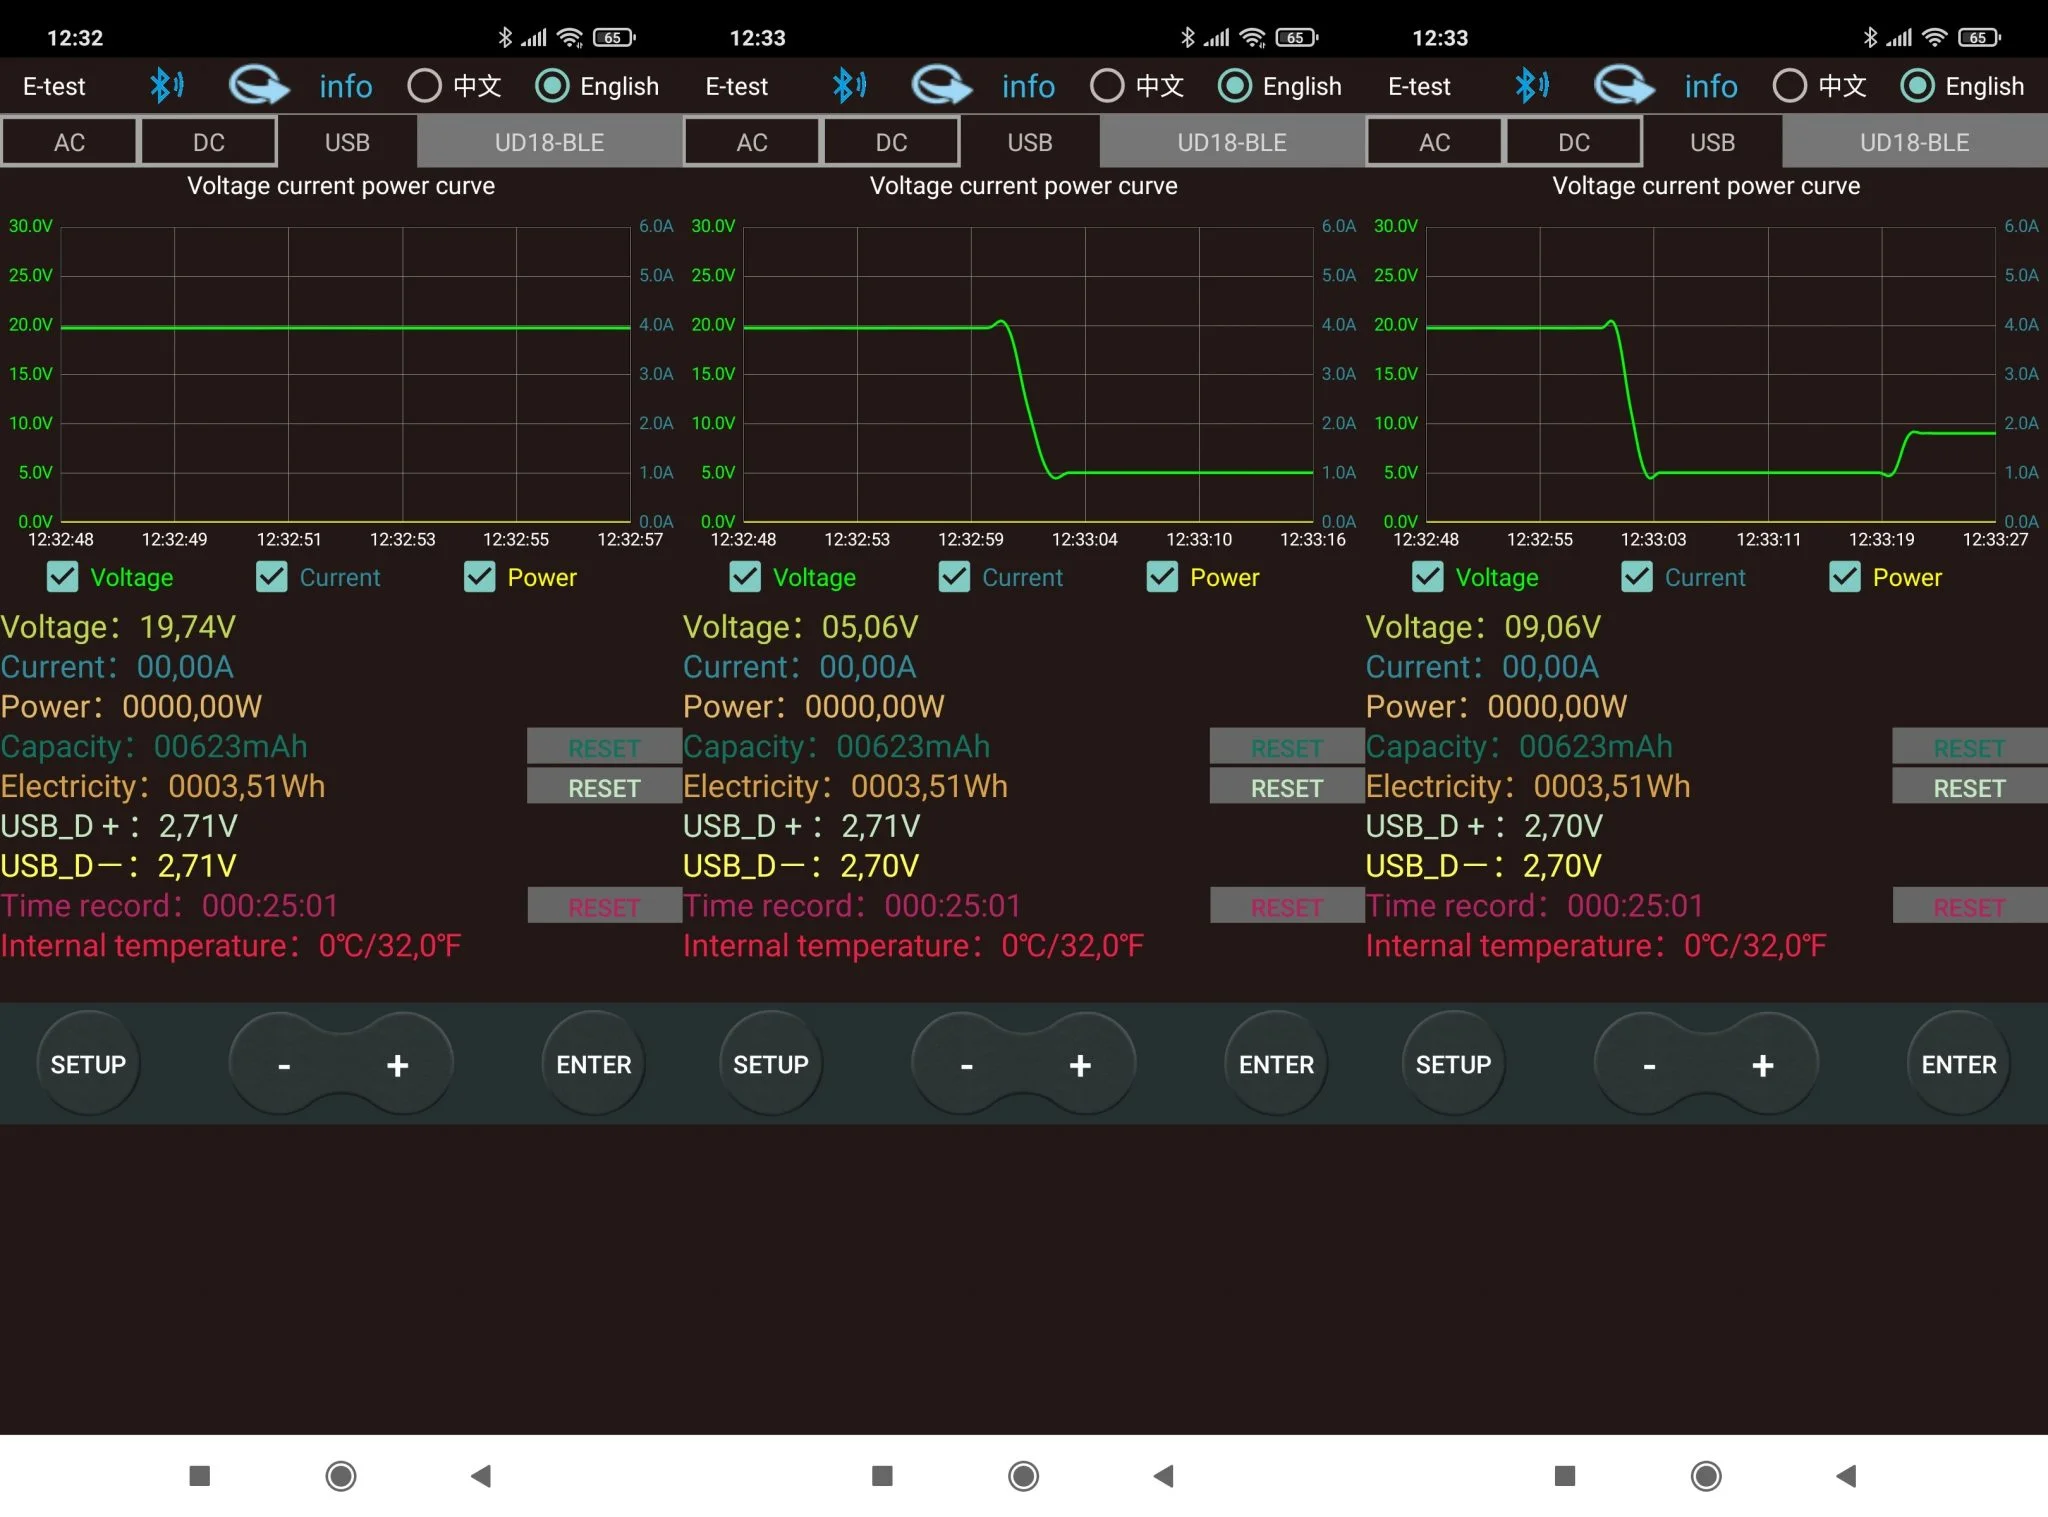The width and height of the screenshot is (2048, 1517).
Task: Tap the share arrow icon in middle screenshot
Action: coord(941,85)
